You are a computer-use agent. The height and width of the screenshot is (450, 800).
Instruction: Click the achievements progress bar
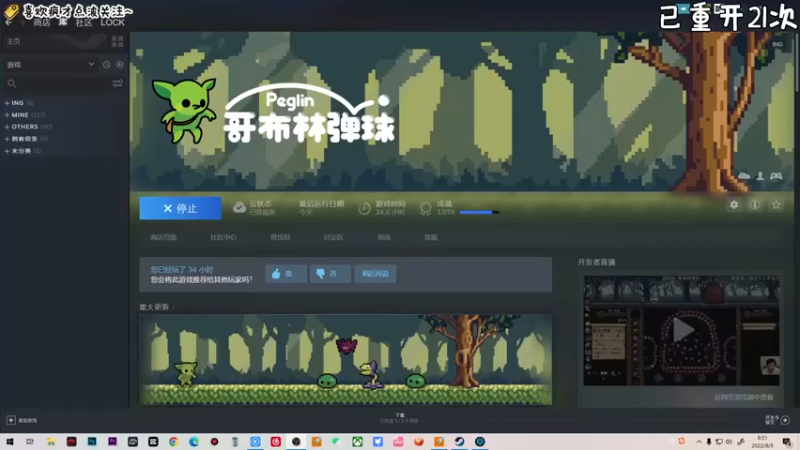tap(479, 212)
